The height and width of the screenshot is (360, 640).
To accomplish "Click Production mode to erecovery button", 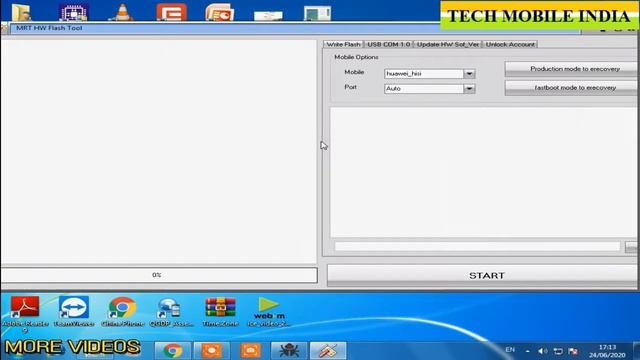I will tap(572, 69).
